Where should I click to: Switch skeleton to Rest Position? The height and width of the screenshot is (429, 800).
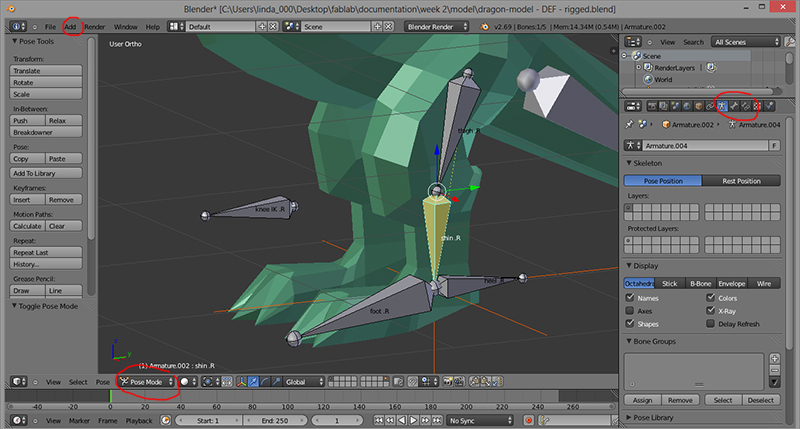tap(741, 181)
